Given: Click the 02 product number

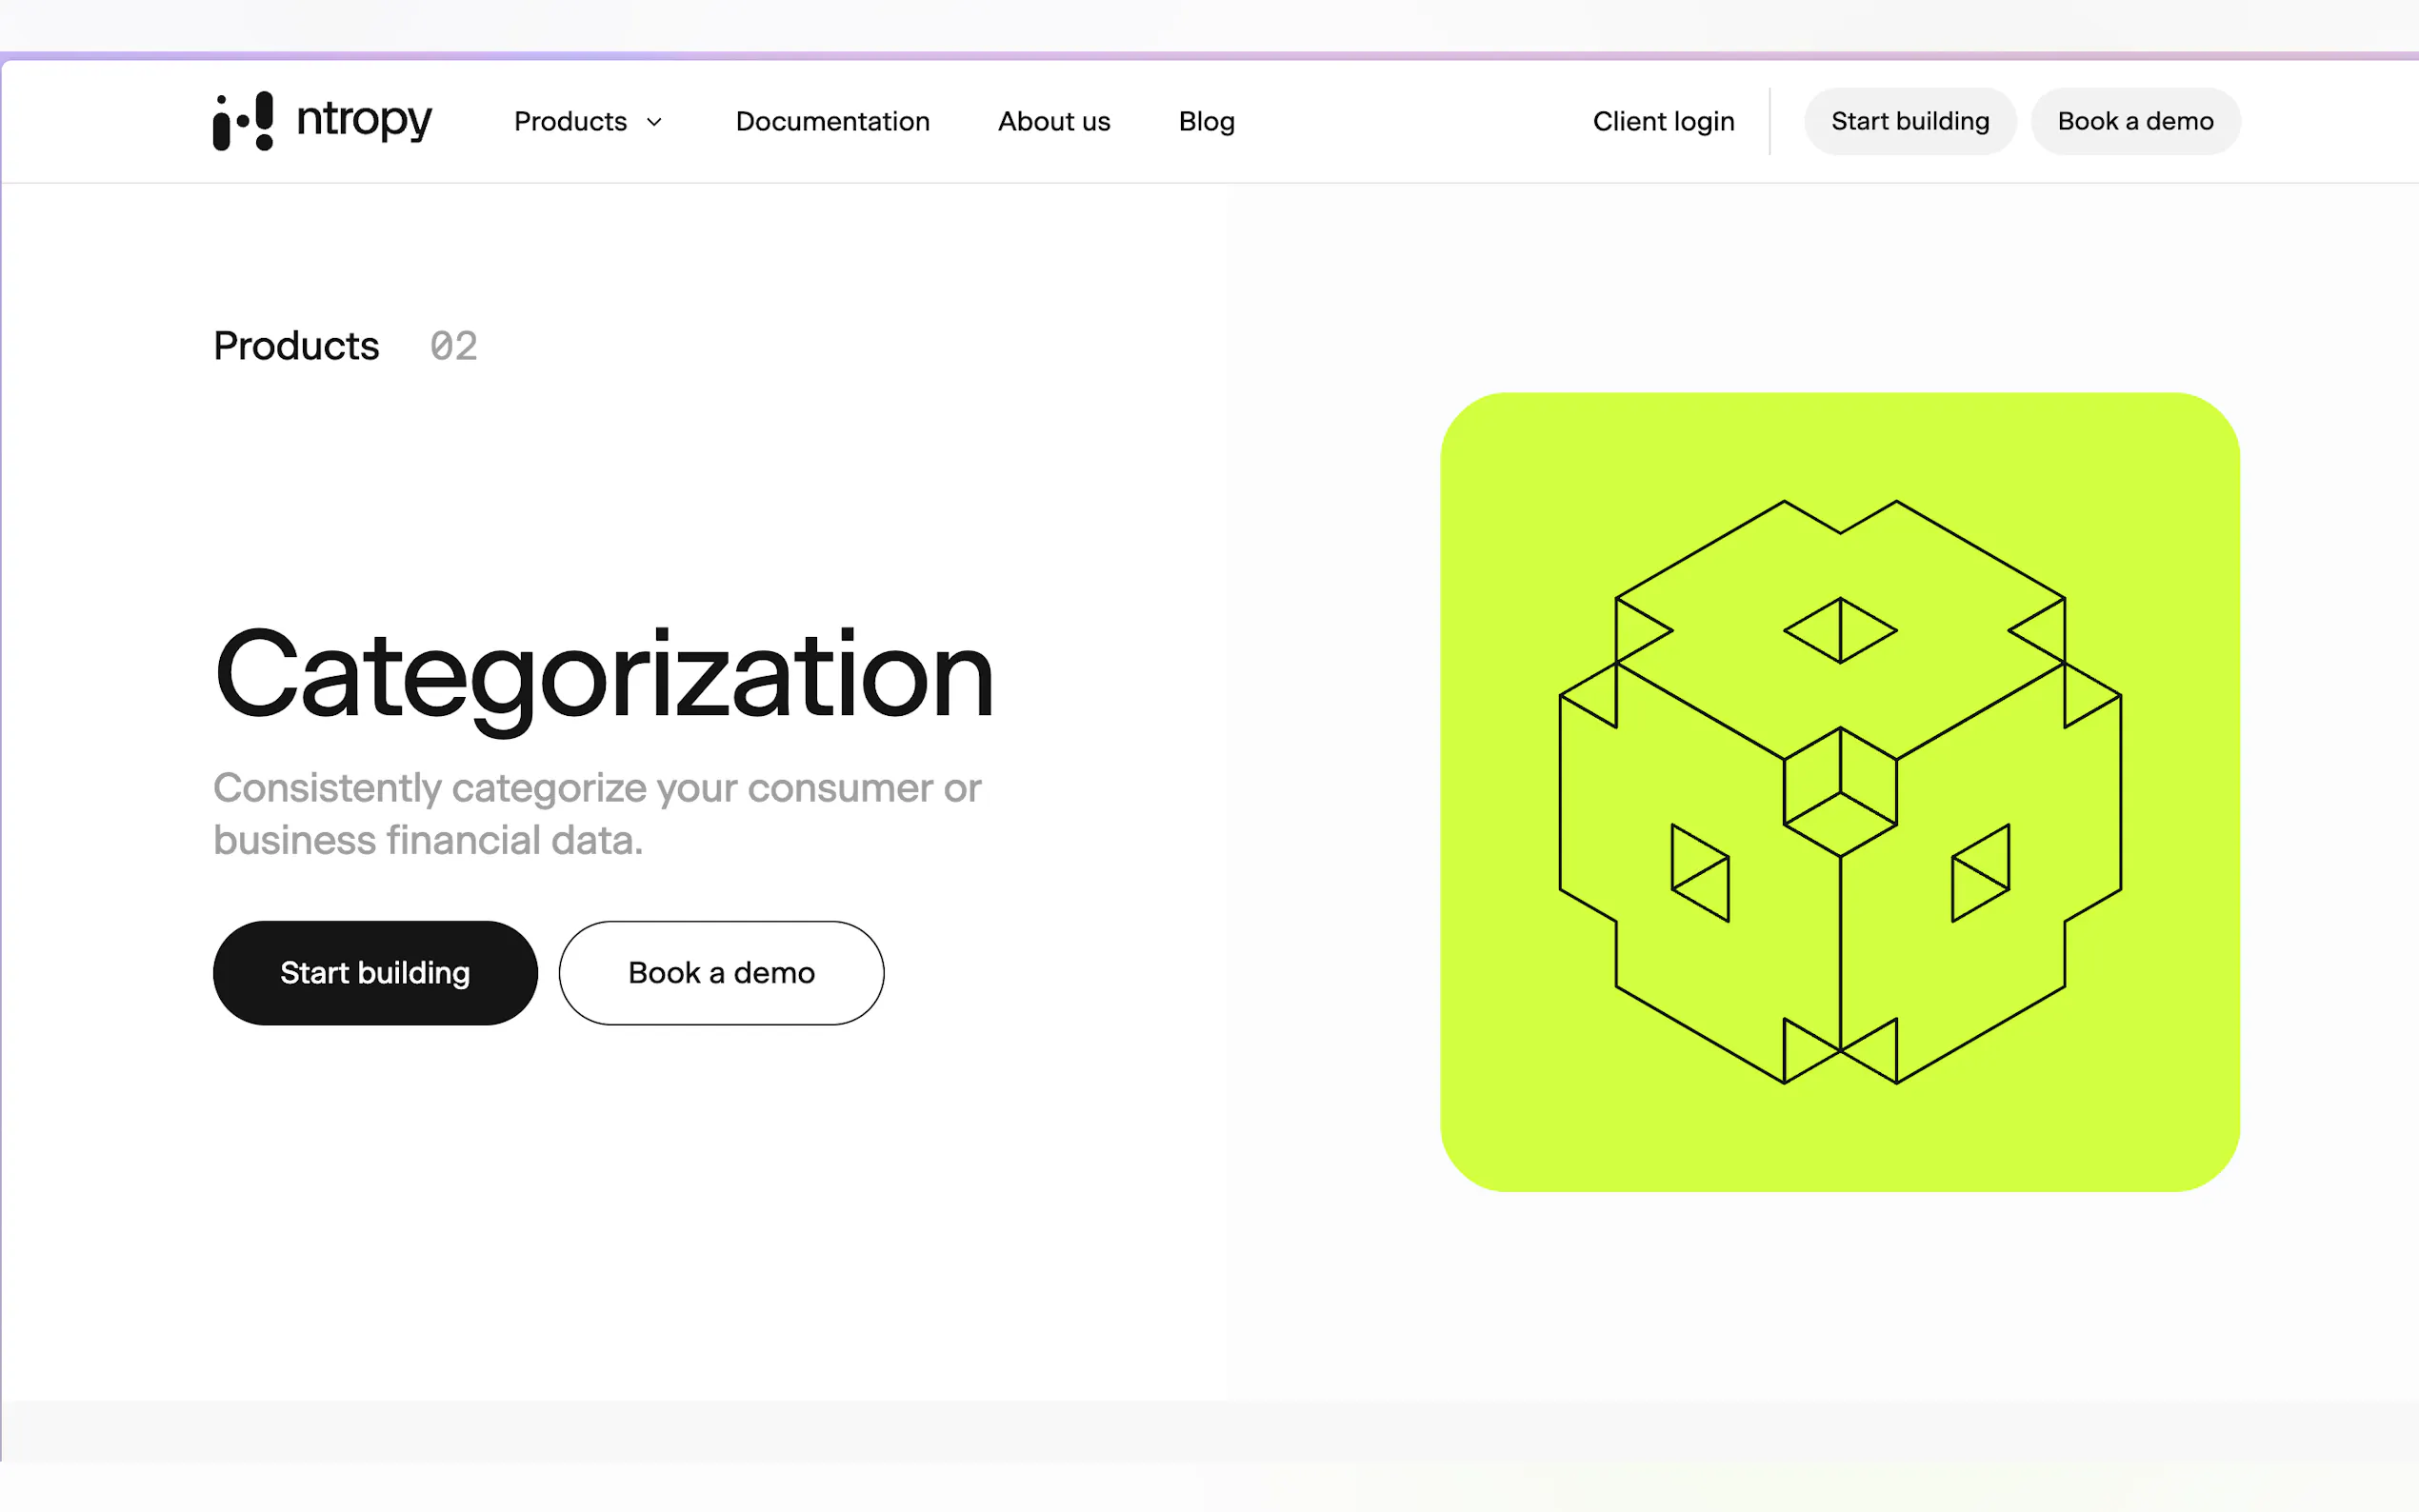Looking at the screenshot, I should point(453,346).
